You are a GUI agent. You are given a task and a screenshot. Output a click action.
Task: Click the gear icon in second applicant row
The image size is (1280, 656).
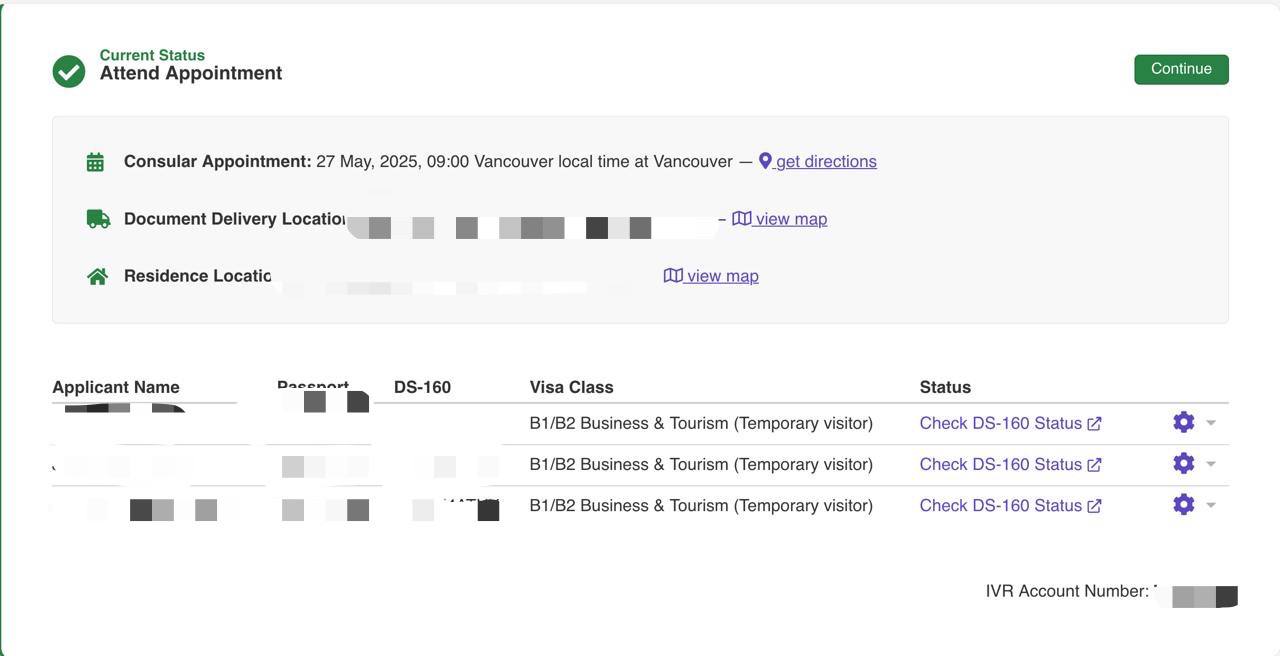point(1184,463)
